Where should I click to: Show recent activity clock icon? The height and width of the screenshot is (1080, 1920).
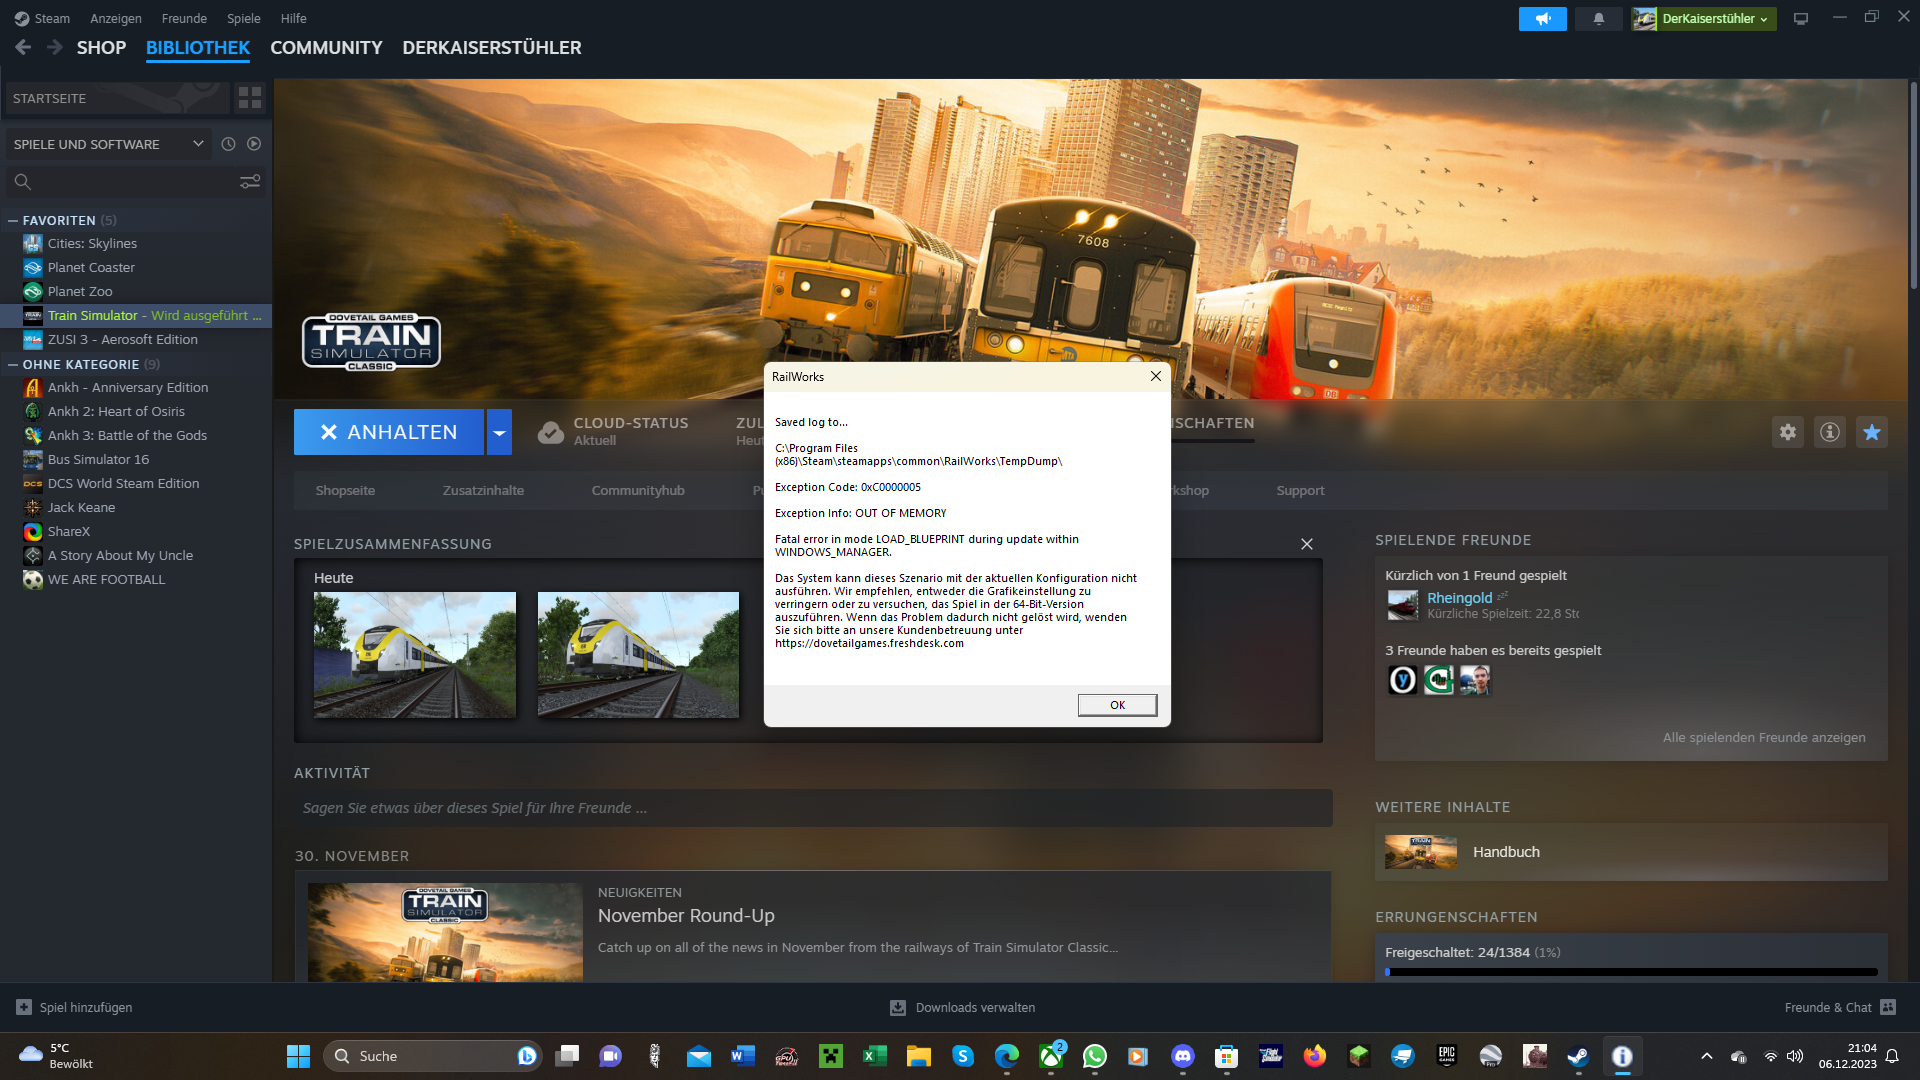click(x=228, y=144)
